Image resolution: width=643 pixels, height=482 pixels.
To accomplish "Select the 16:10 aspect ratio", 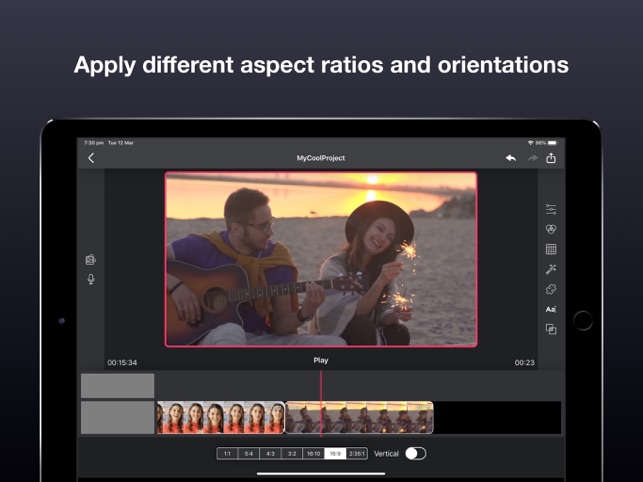I will [x=314, y=454].
